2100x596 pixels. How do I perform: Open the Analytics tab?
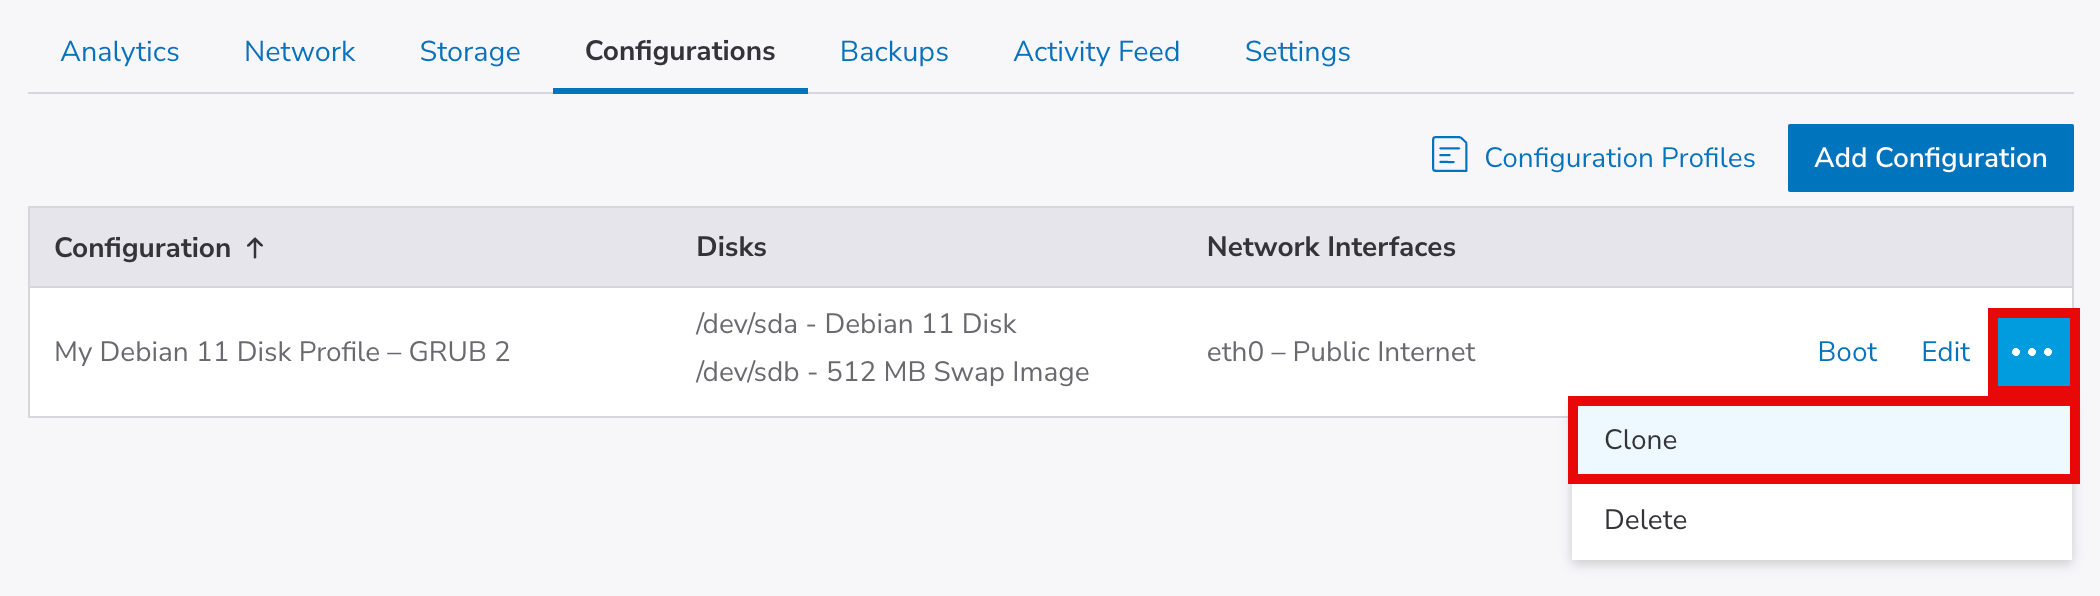tap(120, 52)
